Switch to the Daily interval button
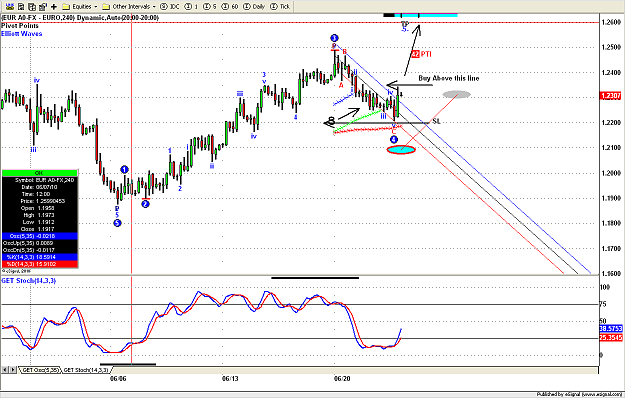 click(254, 6)
